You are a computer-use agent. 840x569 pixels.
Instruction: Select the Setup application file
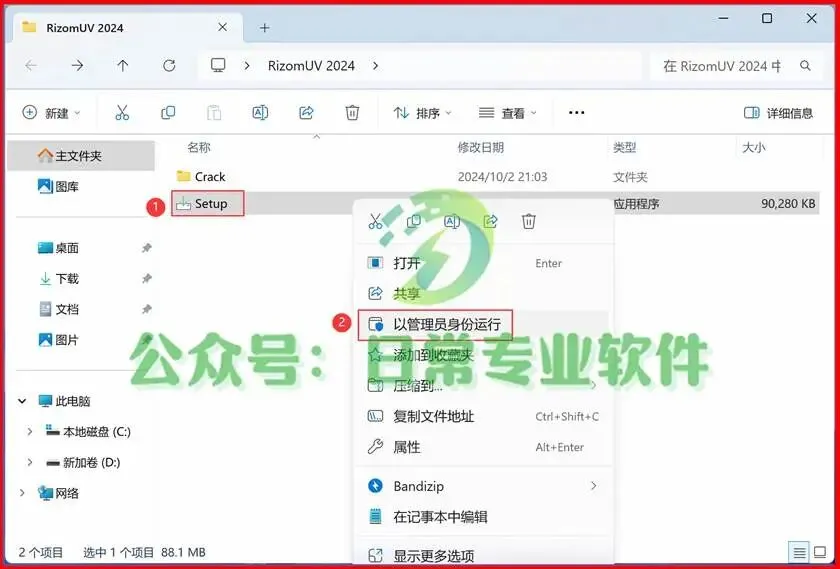tap(202, 204)
